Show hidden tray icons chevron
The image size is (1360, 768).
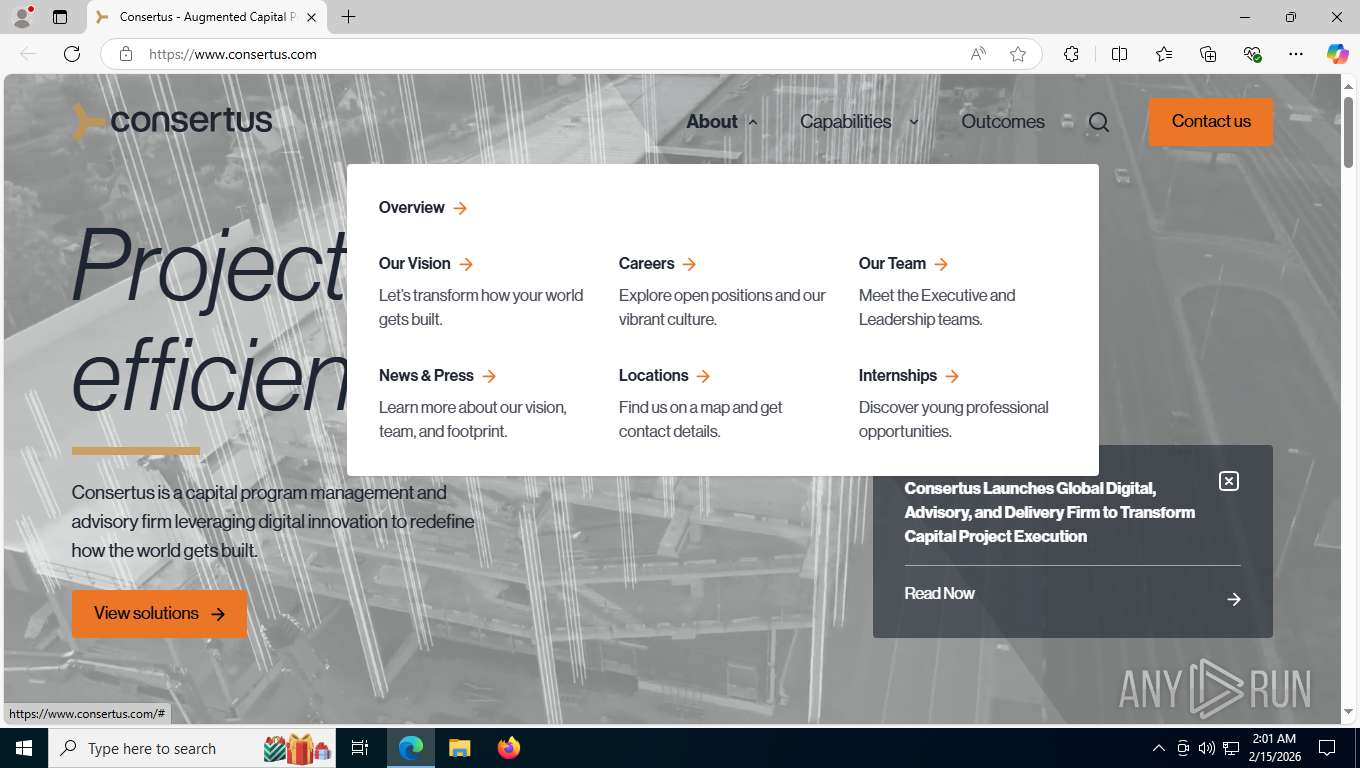1159,748
